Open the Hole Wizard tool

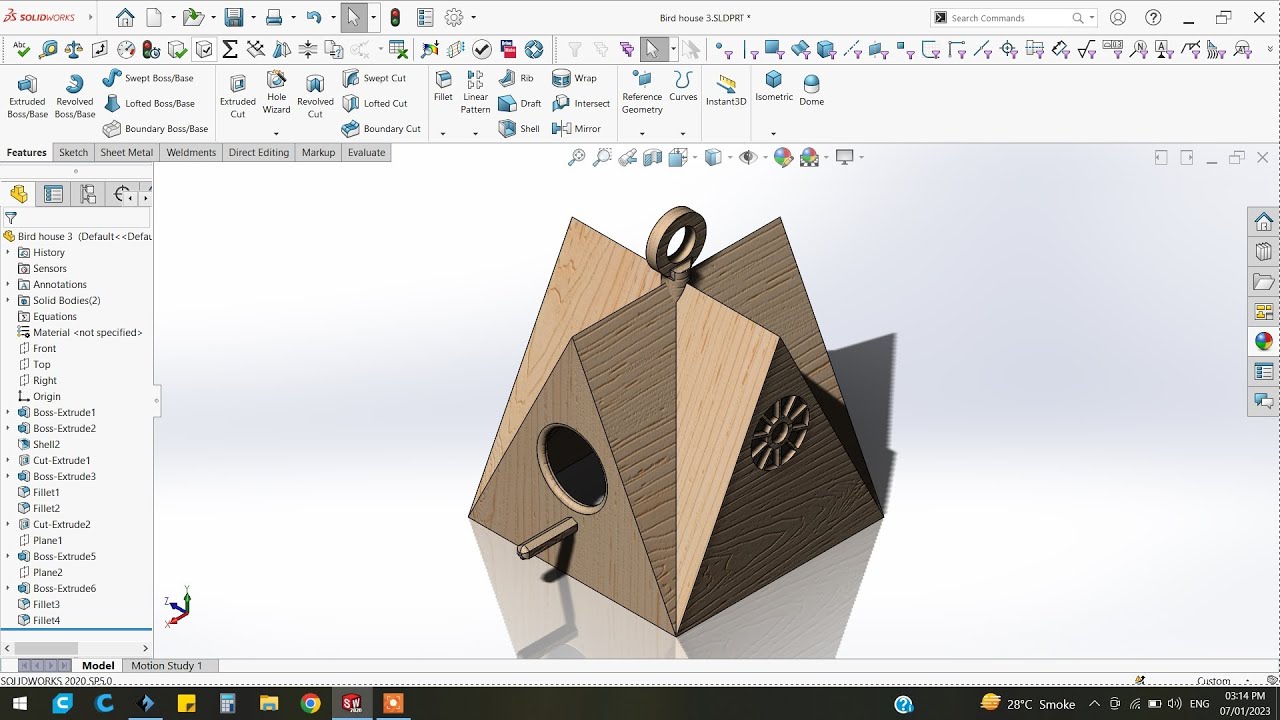tap(277, 93)
